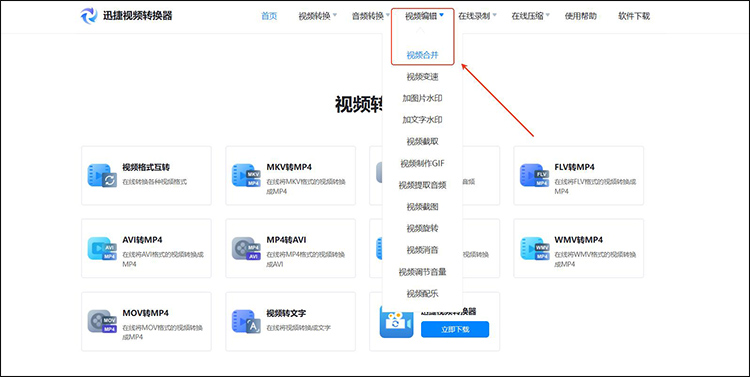Select 视频消音 from the dropdown

click(422, 250)
